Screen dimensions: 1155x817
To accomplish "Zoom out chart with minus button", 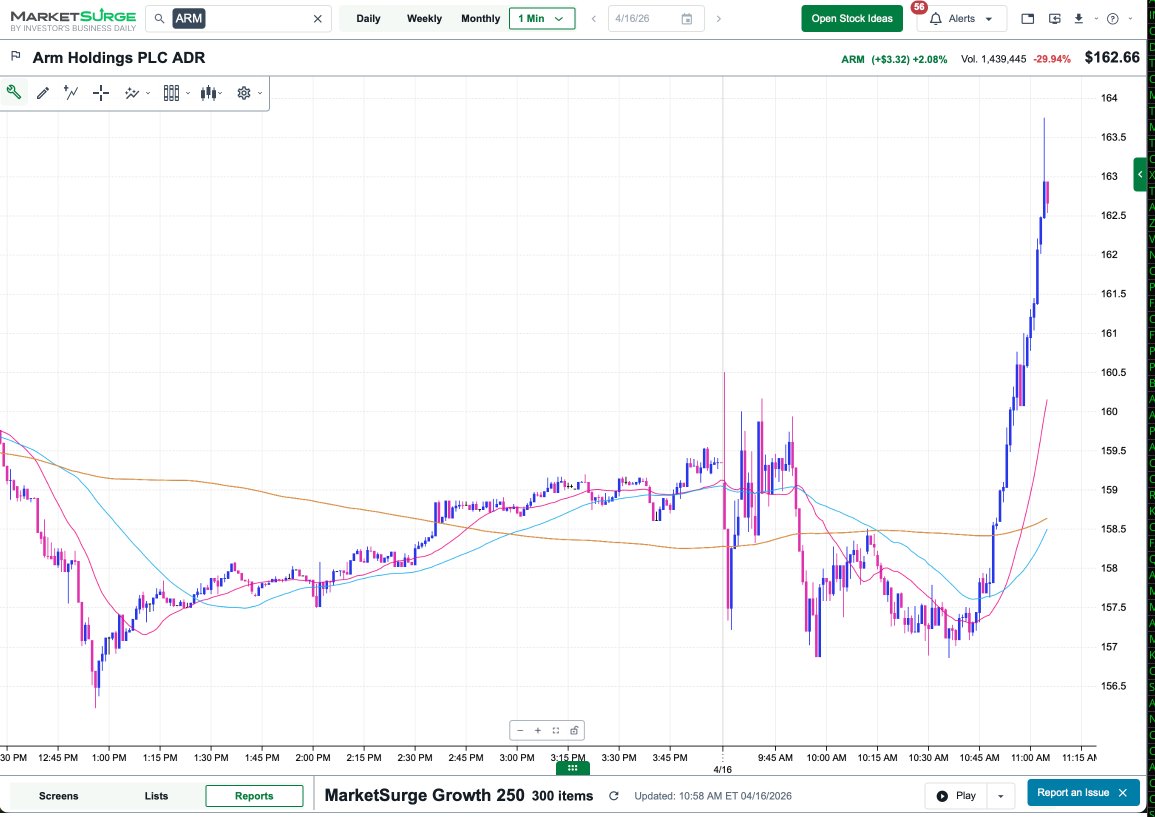I will pyautogui.click(x=520, y=731).
